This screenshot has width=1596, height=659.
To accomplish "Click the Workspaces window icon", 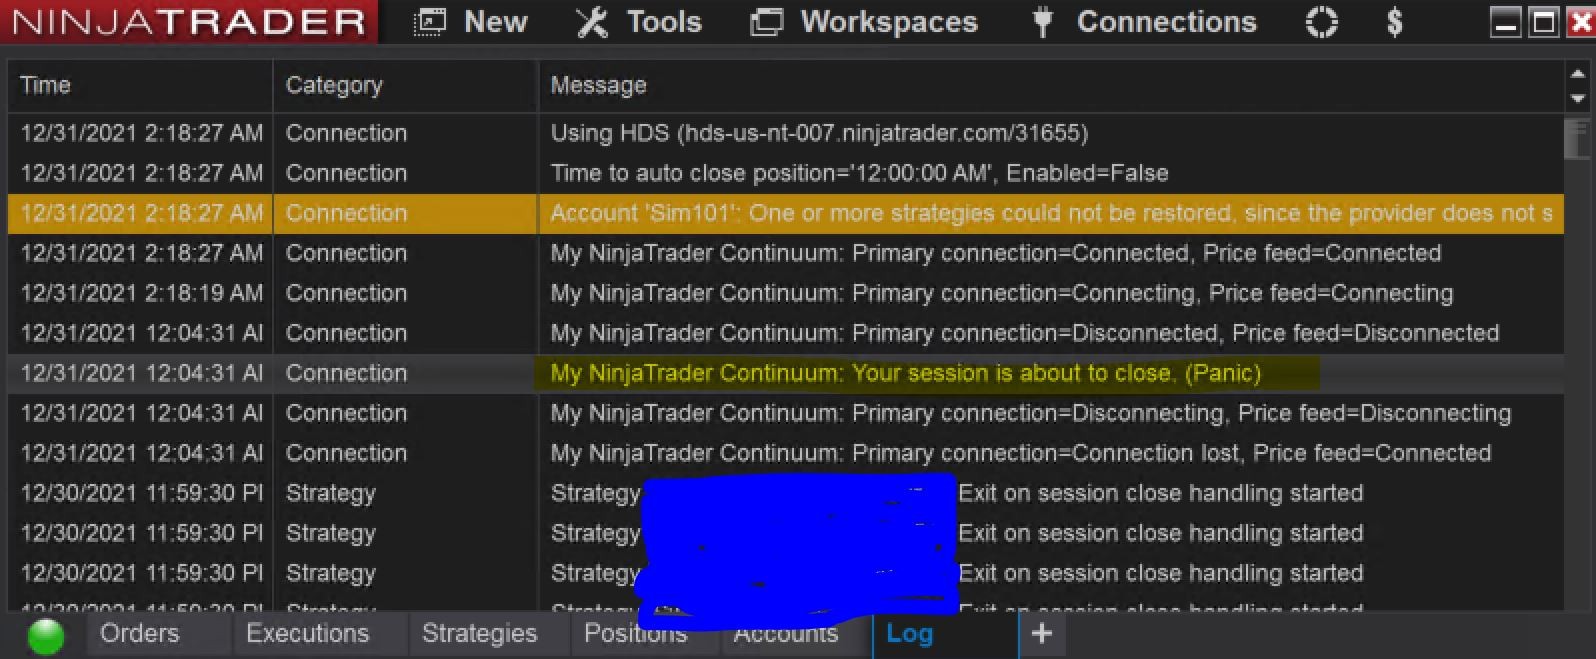I will click(767, 22).
